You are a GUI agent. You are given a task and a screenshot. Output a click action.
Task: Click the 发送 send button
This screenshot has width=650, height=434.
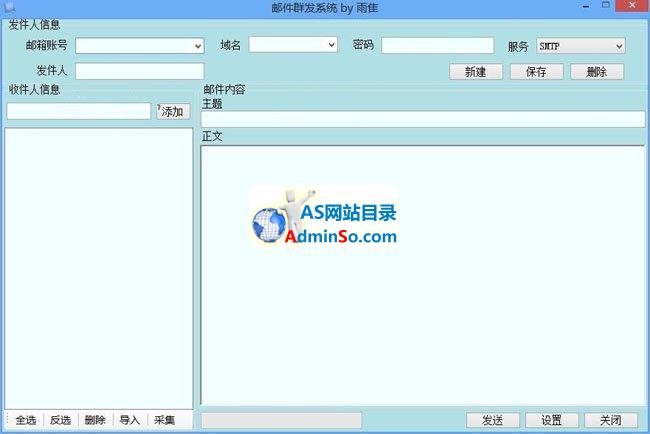pyautogui.click(x=492, y=420)
